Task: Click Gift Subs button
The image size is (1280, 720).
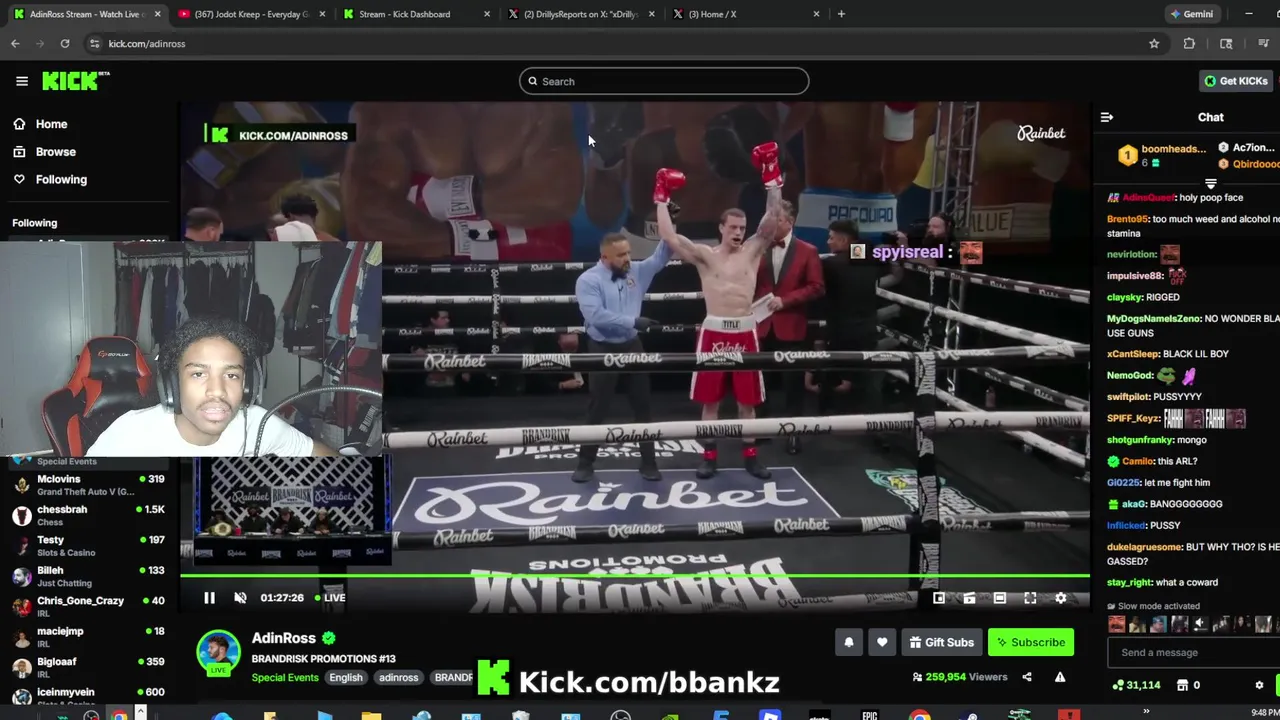Action: coord(941,643)
